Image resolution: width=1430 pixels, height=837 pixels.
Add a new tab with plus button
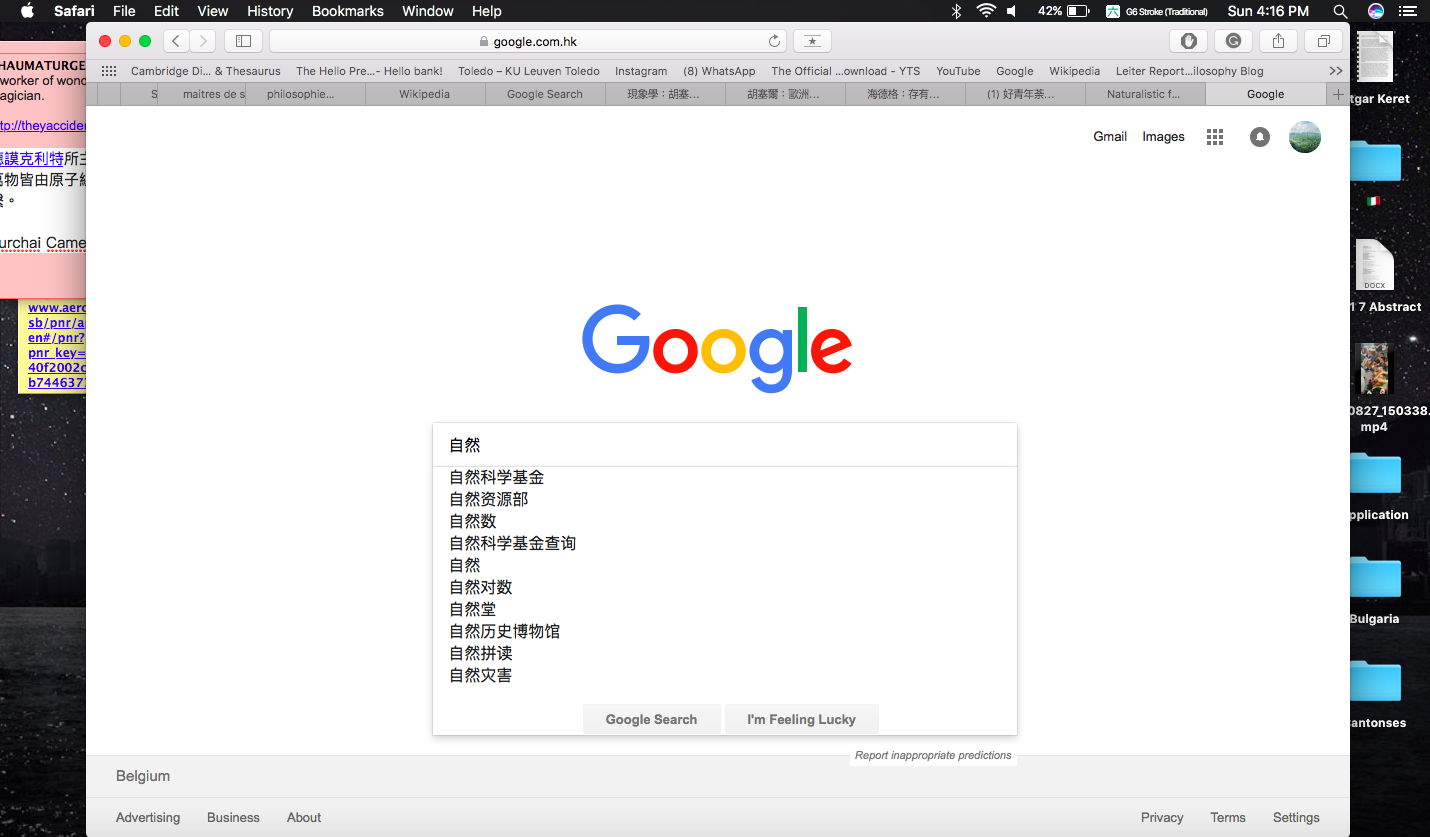(1338, 94)
